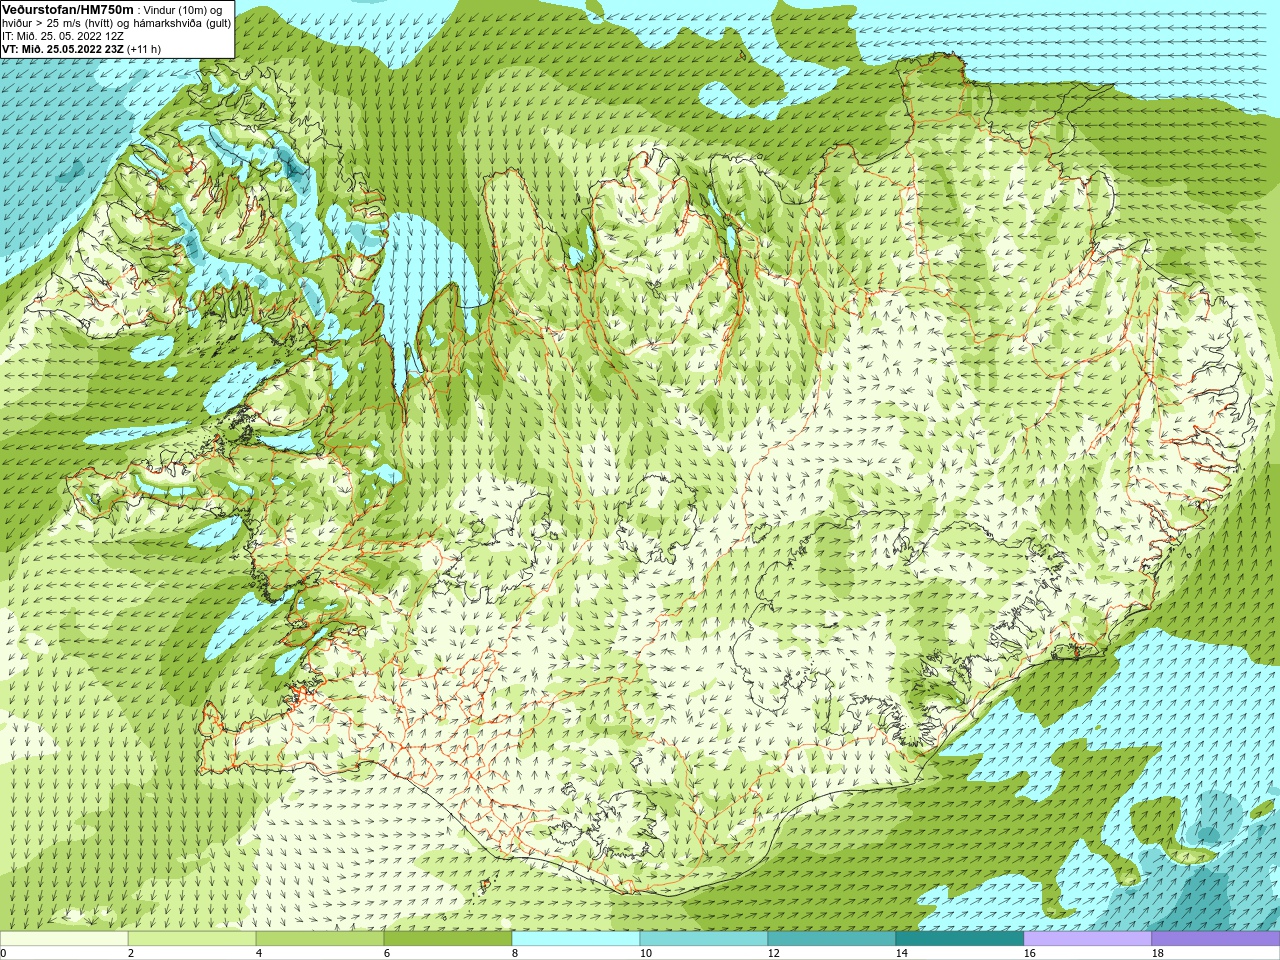Select the 16–18 m/s light purple swatch

(x=1088, y=939)
